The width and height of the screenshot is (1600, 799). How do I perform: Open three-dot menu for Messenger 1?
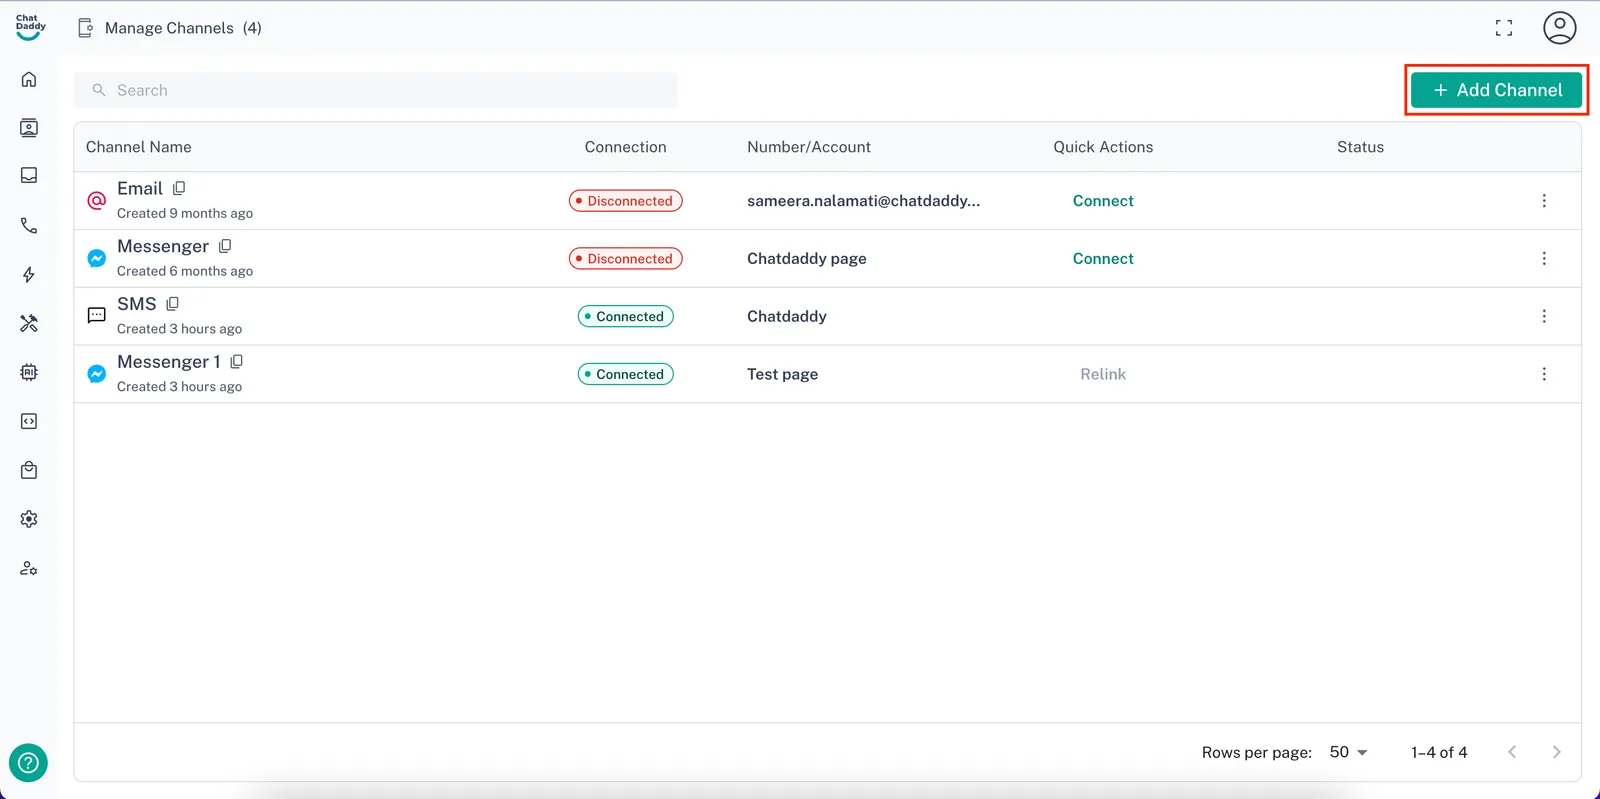pos(1543,374)
